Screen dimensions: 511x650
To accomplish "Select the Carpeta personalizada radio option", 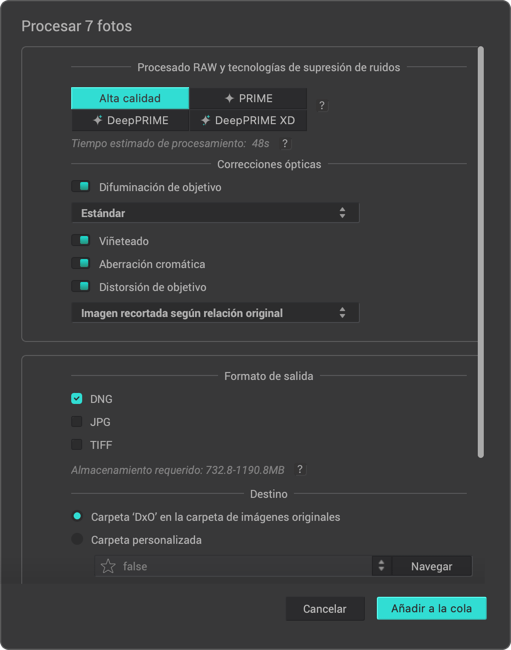I will click(77, 539).
